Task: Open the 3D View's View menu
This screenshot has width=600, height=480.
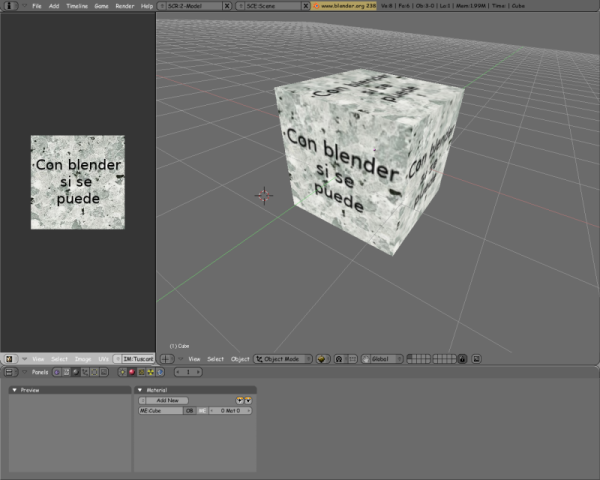Action: click(194, 359)
